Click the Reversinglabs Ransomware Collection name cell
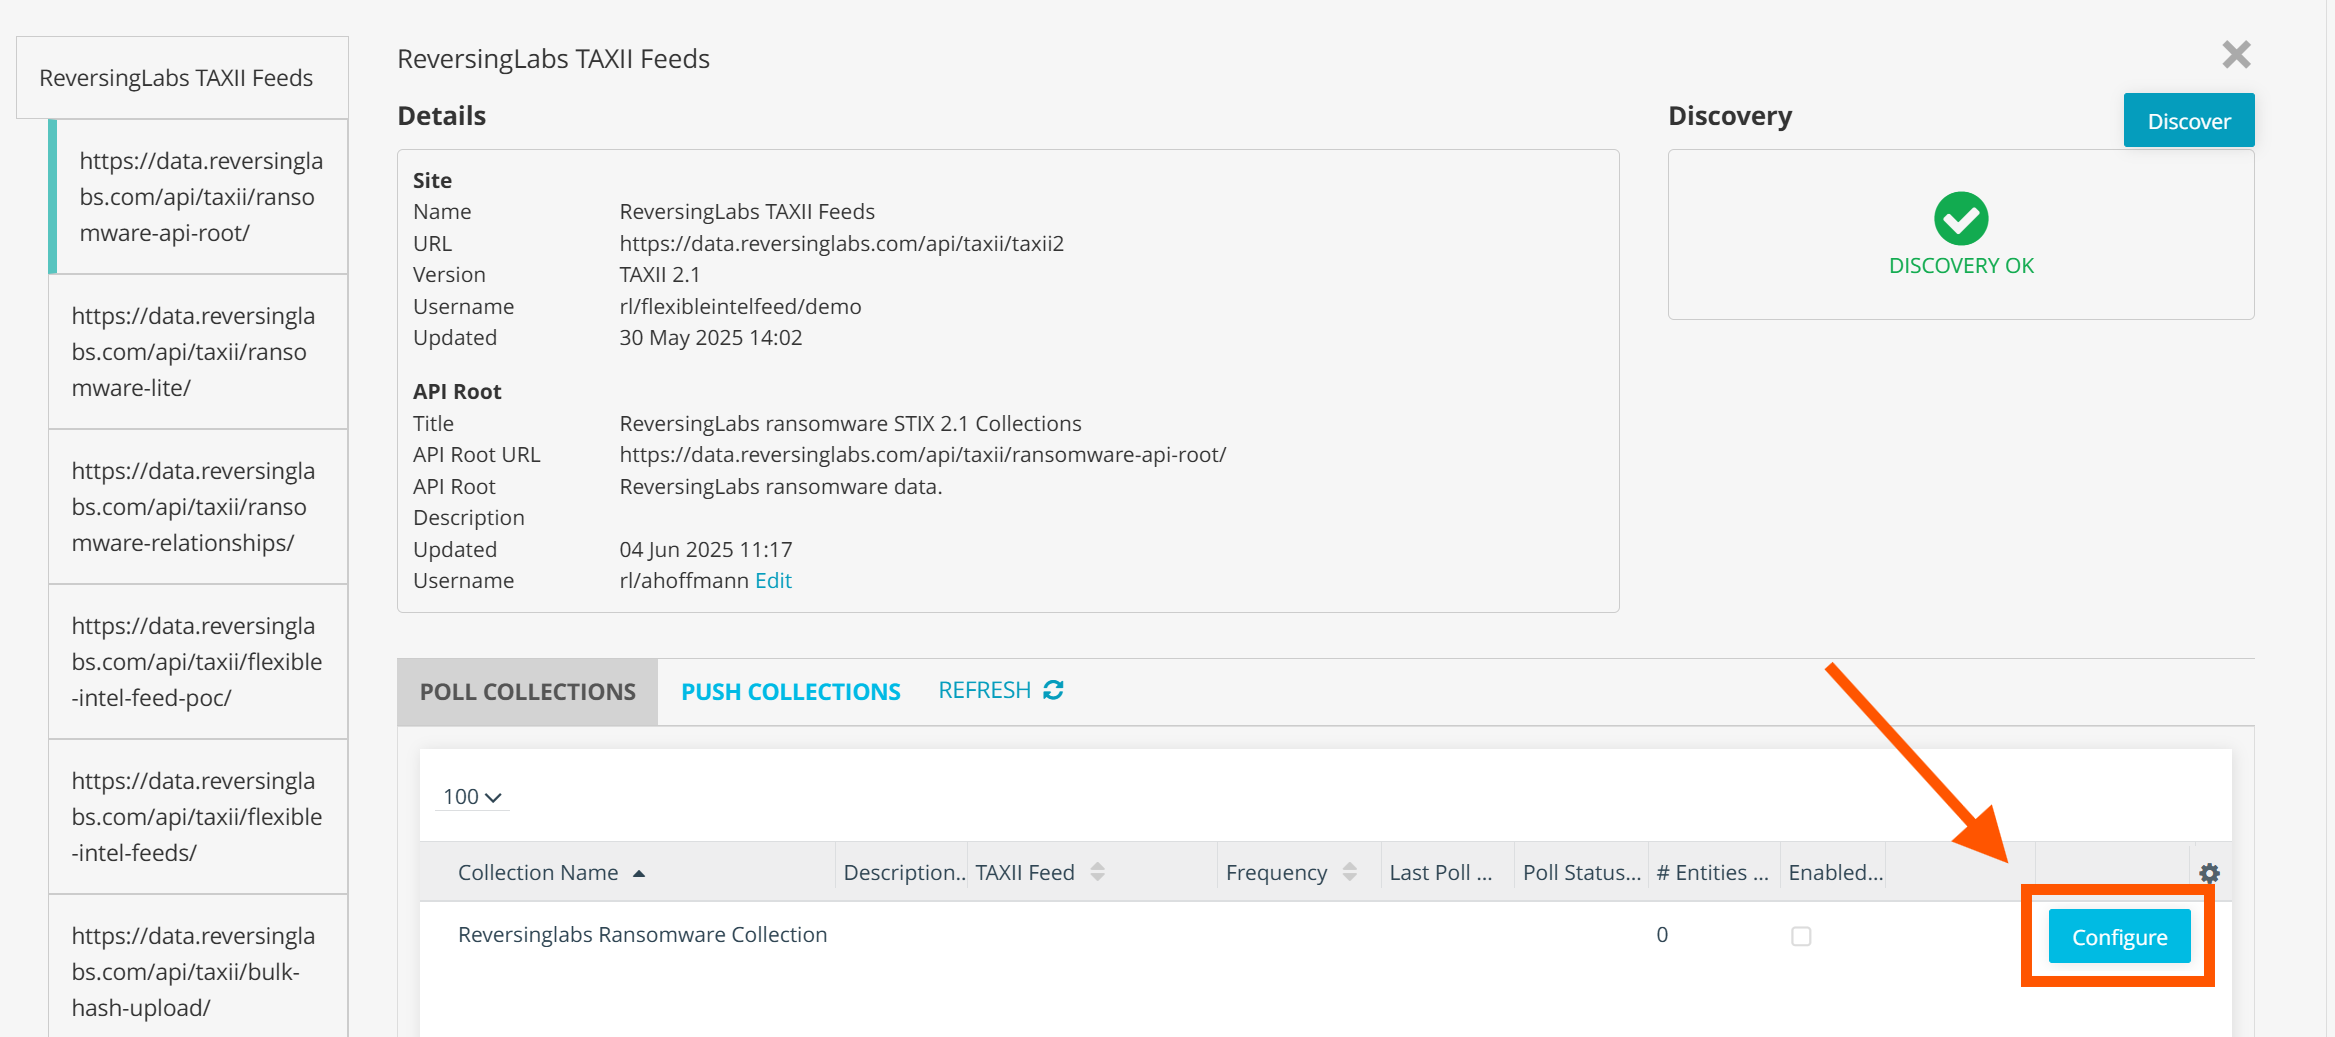Image resolution: width=2335 pixels, height=1037 pixels. (643, 934)
